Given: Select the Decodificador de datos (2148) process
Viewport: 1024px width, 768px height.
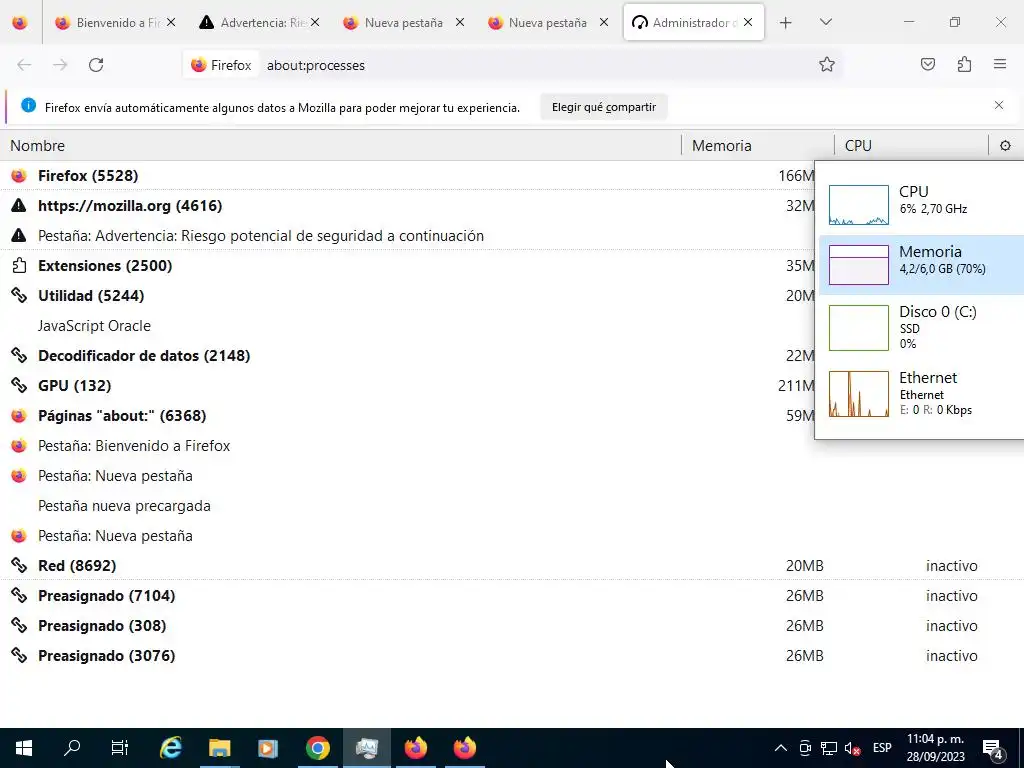Looking at the screenshot, I should point(408,356).
